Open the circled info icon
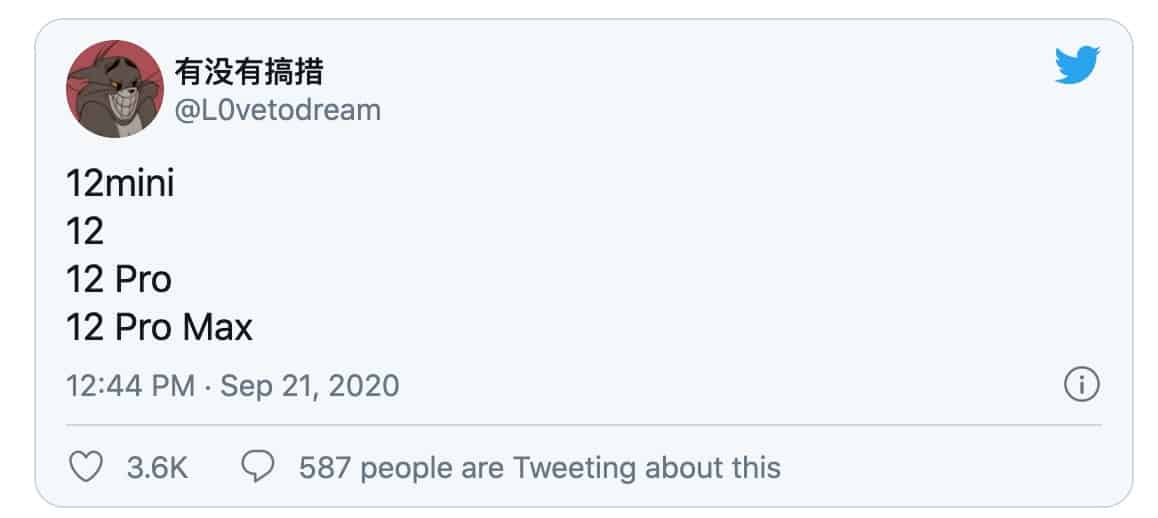Viewport: 1158px width, 518px height. coord(1082,384)
